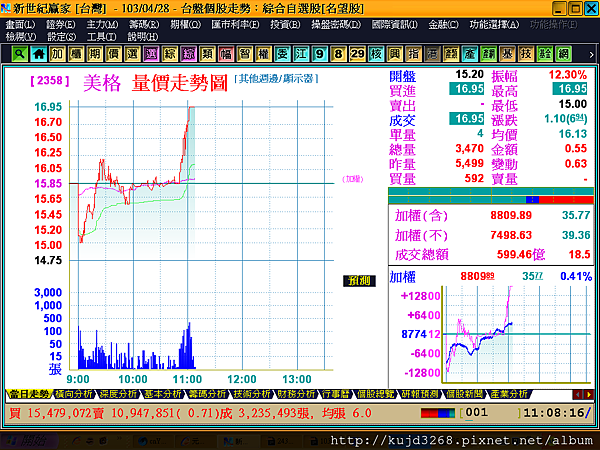Open the 櫃 toolbar icon
The height and width of the screenshot is (450, 600).
(x=76, y=54)
